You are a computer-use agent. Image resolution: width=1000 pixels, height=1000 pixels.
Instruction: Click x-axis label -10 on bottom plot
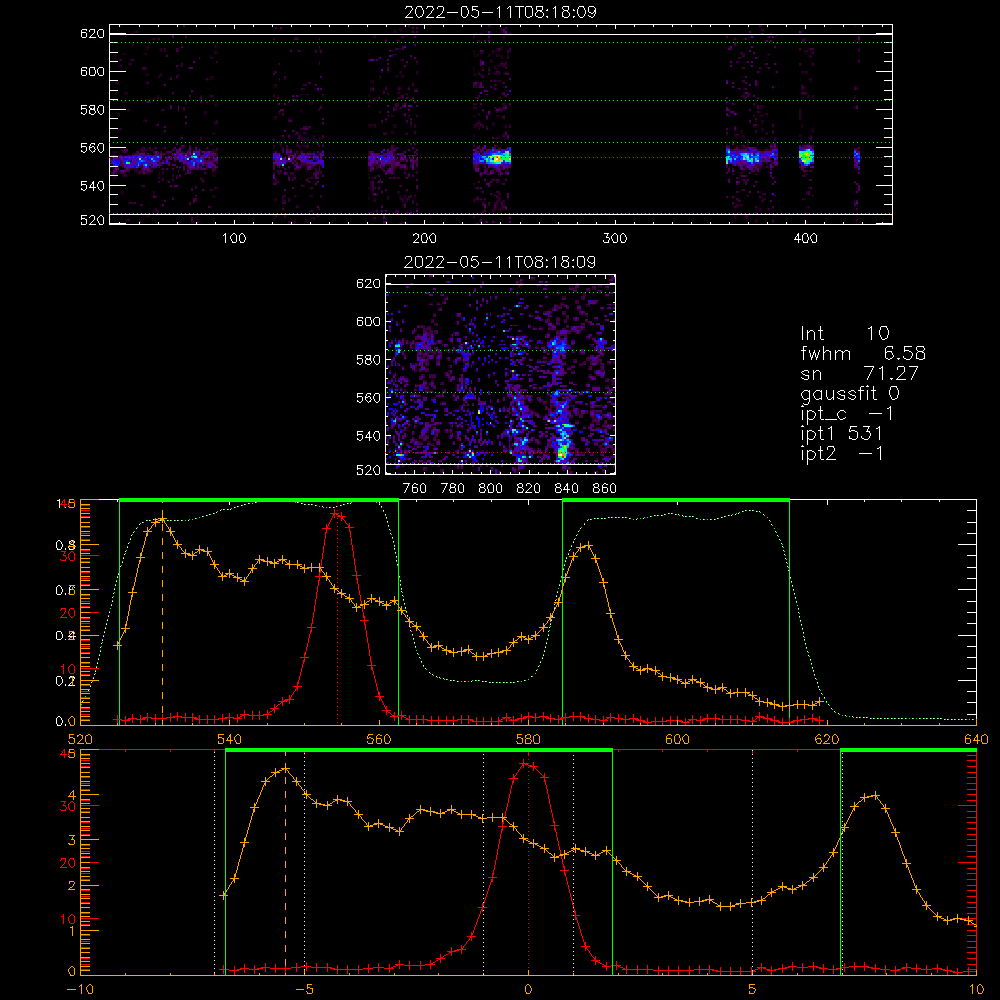80,990
